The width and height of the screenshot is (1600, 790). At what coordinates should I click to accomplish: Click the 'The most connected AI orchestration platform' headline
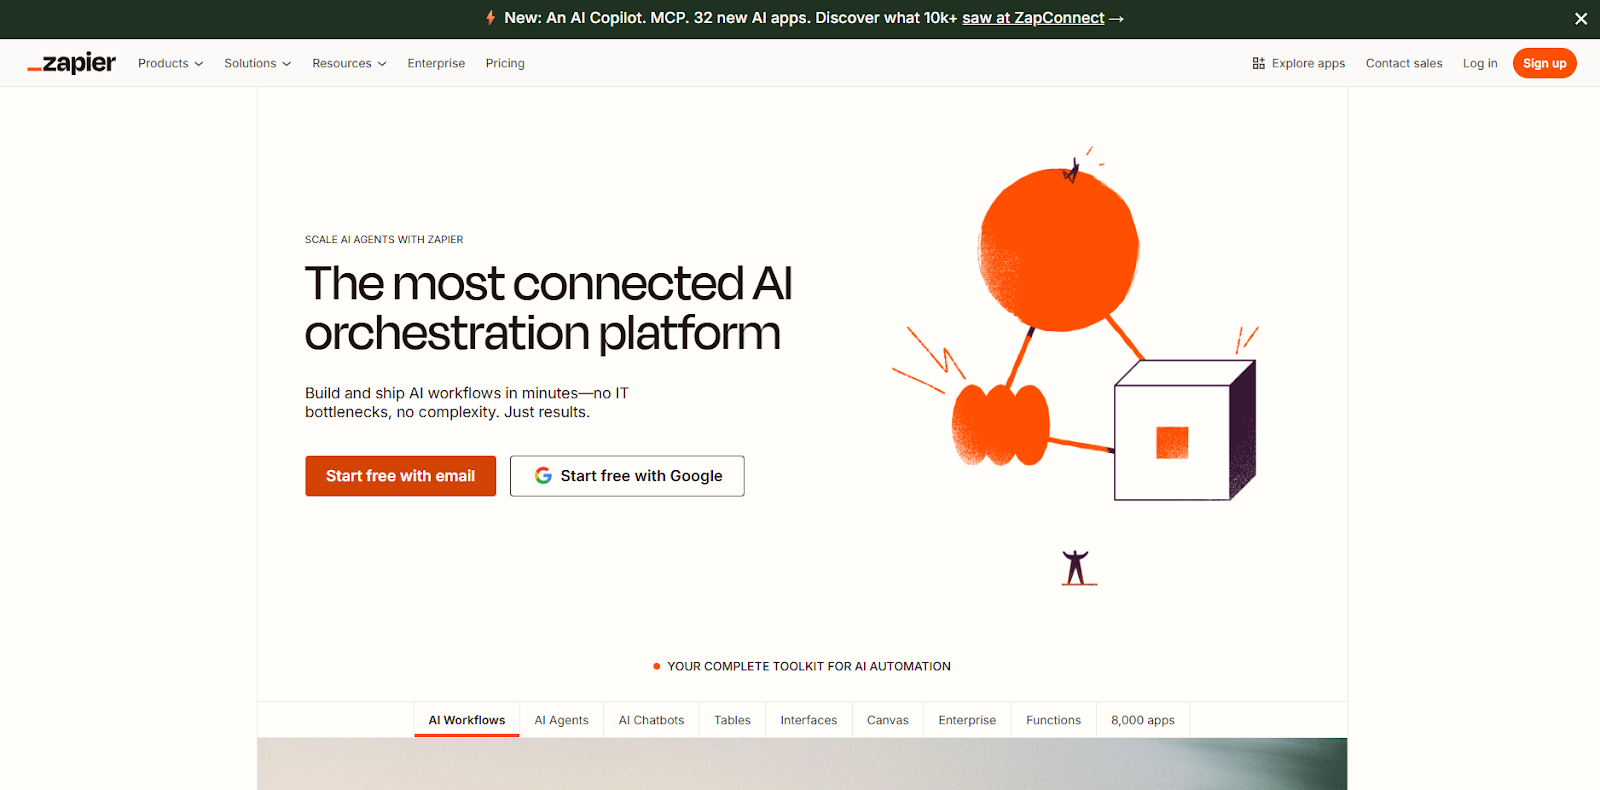[x=548, y=308]
